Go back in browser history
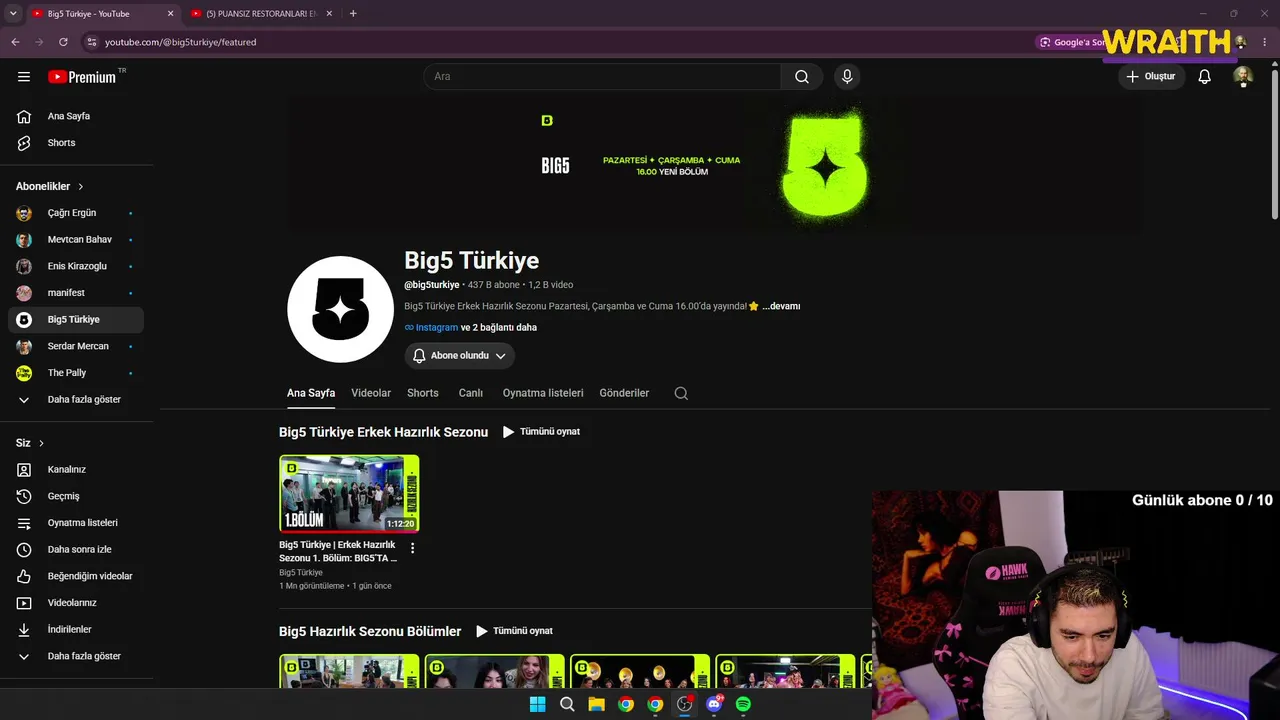The height and width of the screenshot is (720, 1280). point(15,42)
